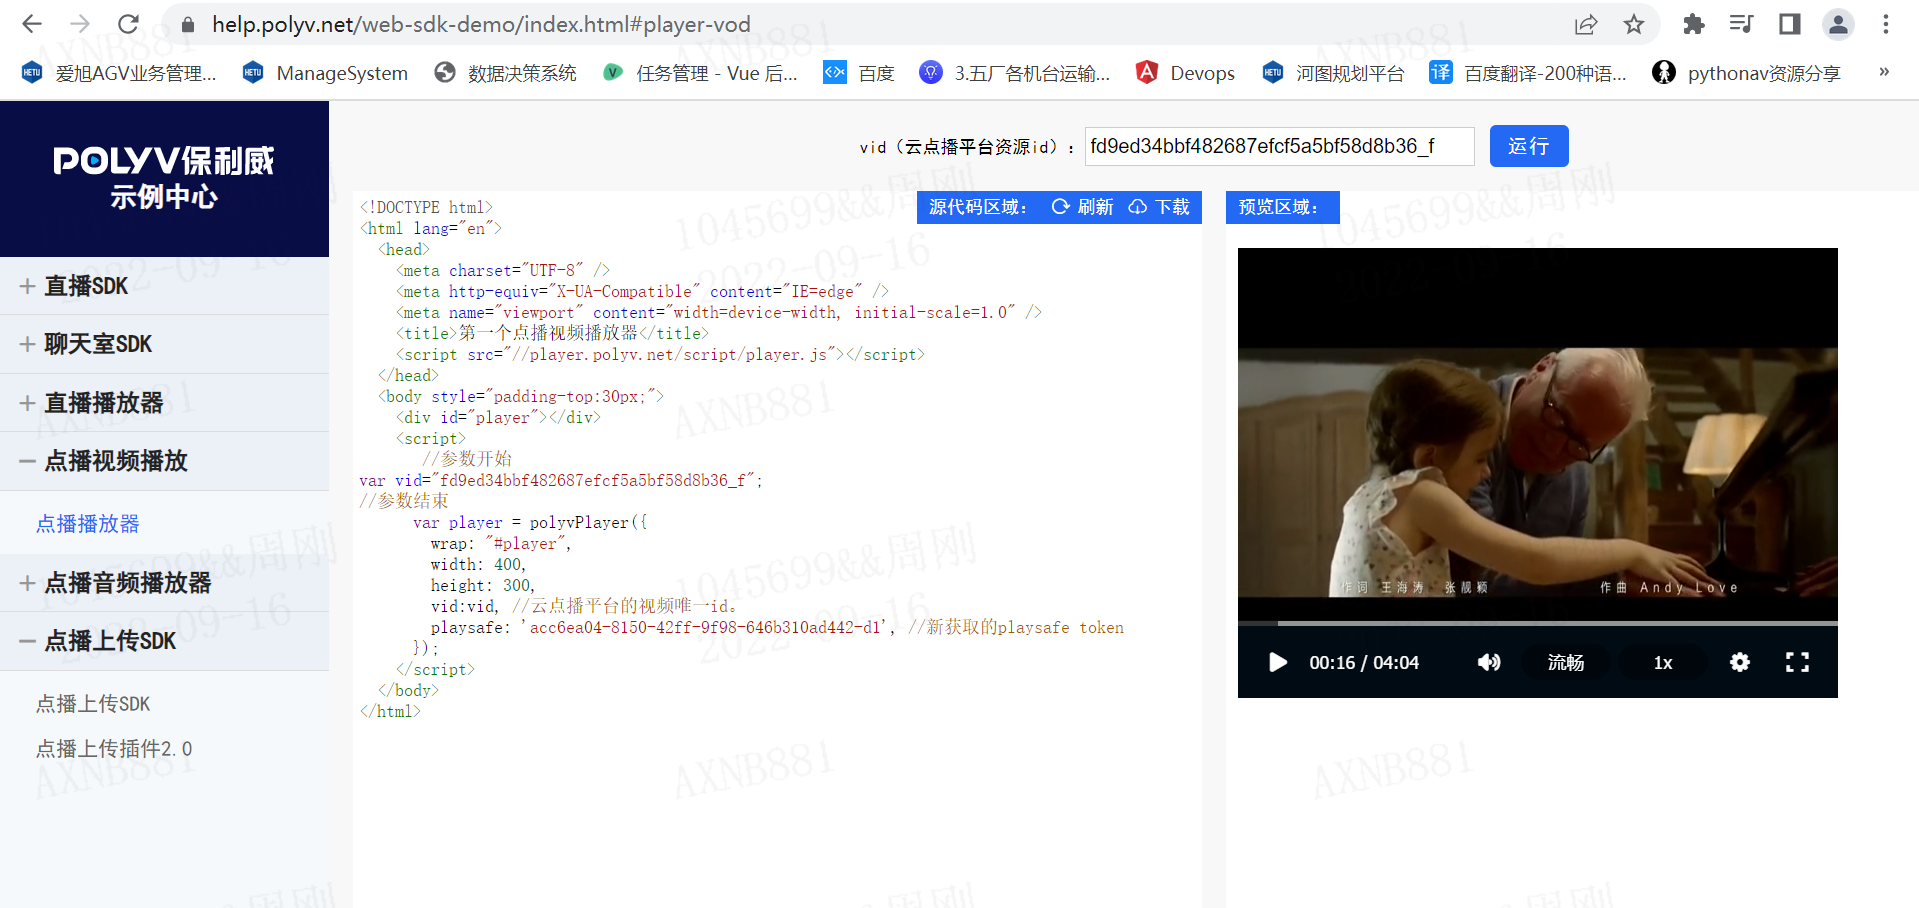Open the browser extensions puzzle icon
Screen dimensions: 1919x908
point(1693,24)
